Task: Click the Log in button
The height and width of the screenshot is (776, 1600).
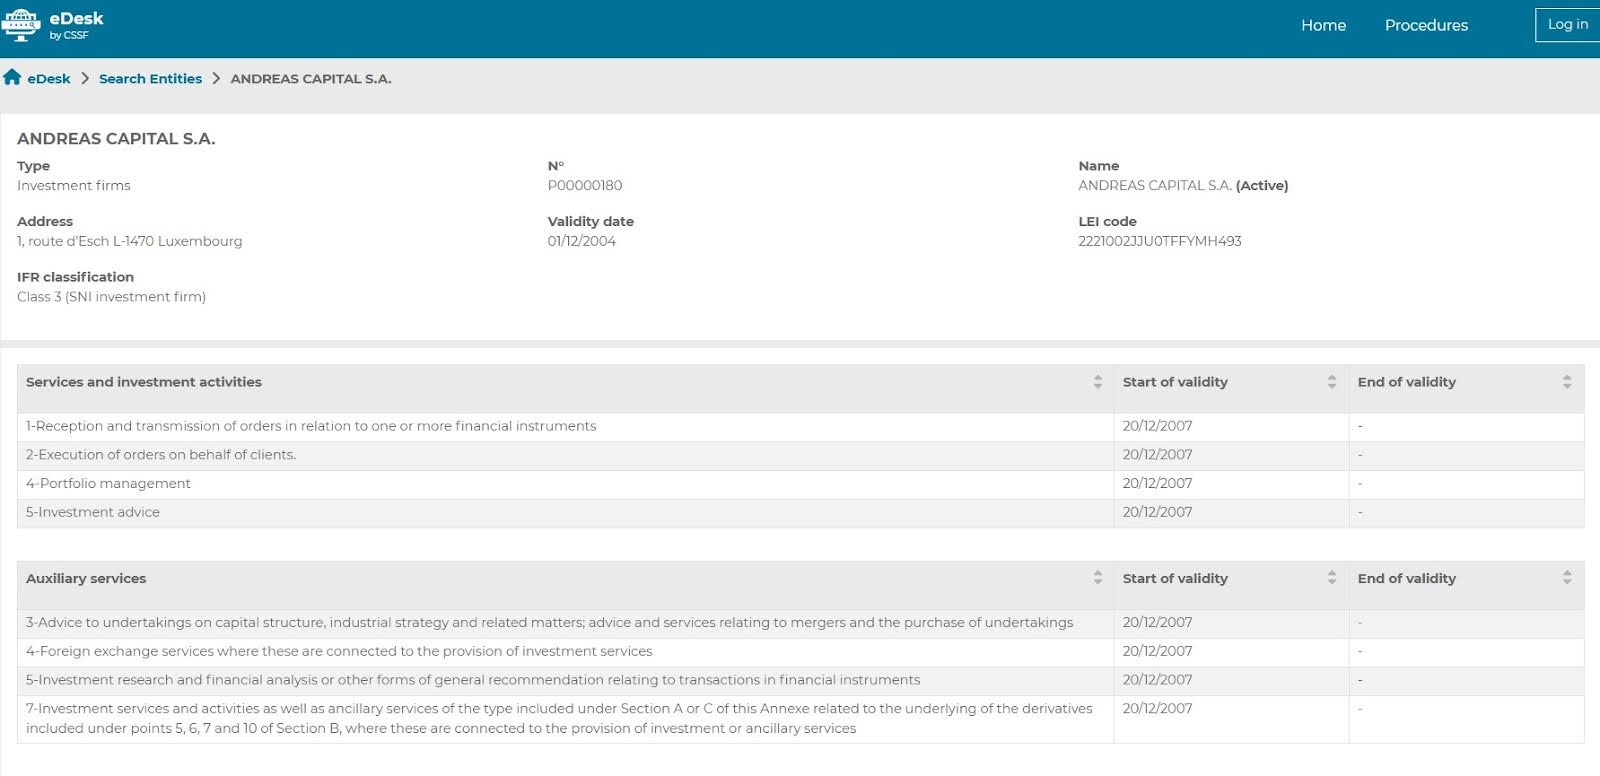Action: 1567,25
